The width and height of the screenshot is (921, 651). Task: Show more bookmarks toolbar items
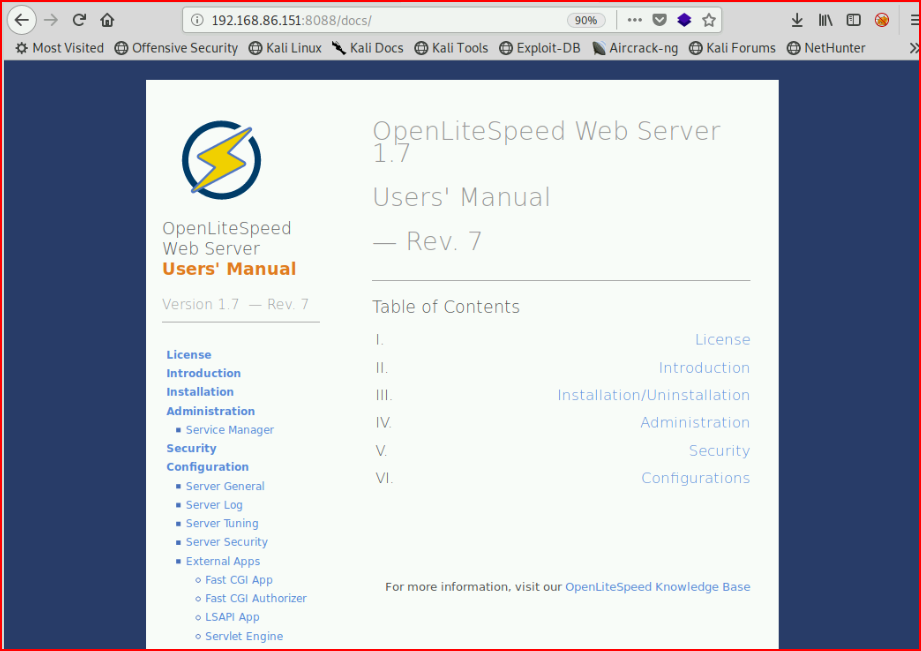(x=914, y=48)
